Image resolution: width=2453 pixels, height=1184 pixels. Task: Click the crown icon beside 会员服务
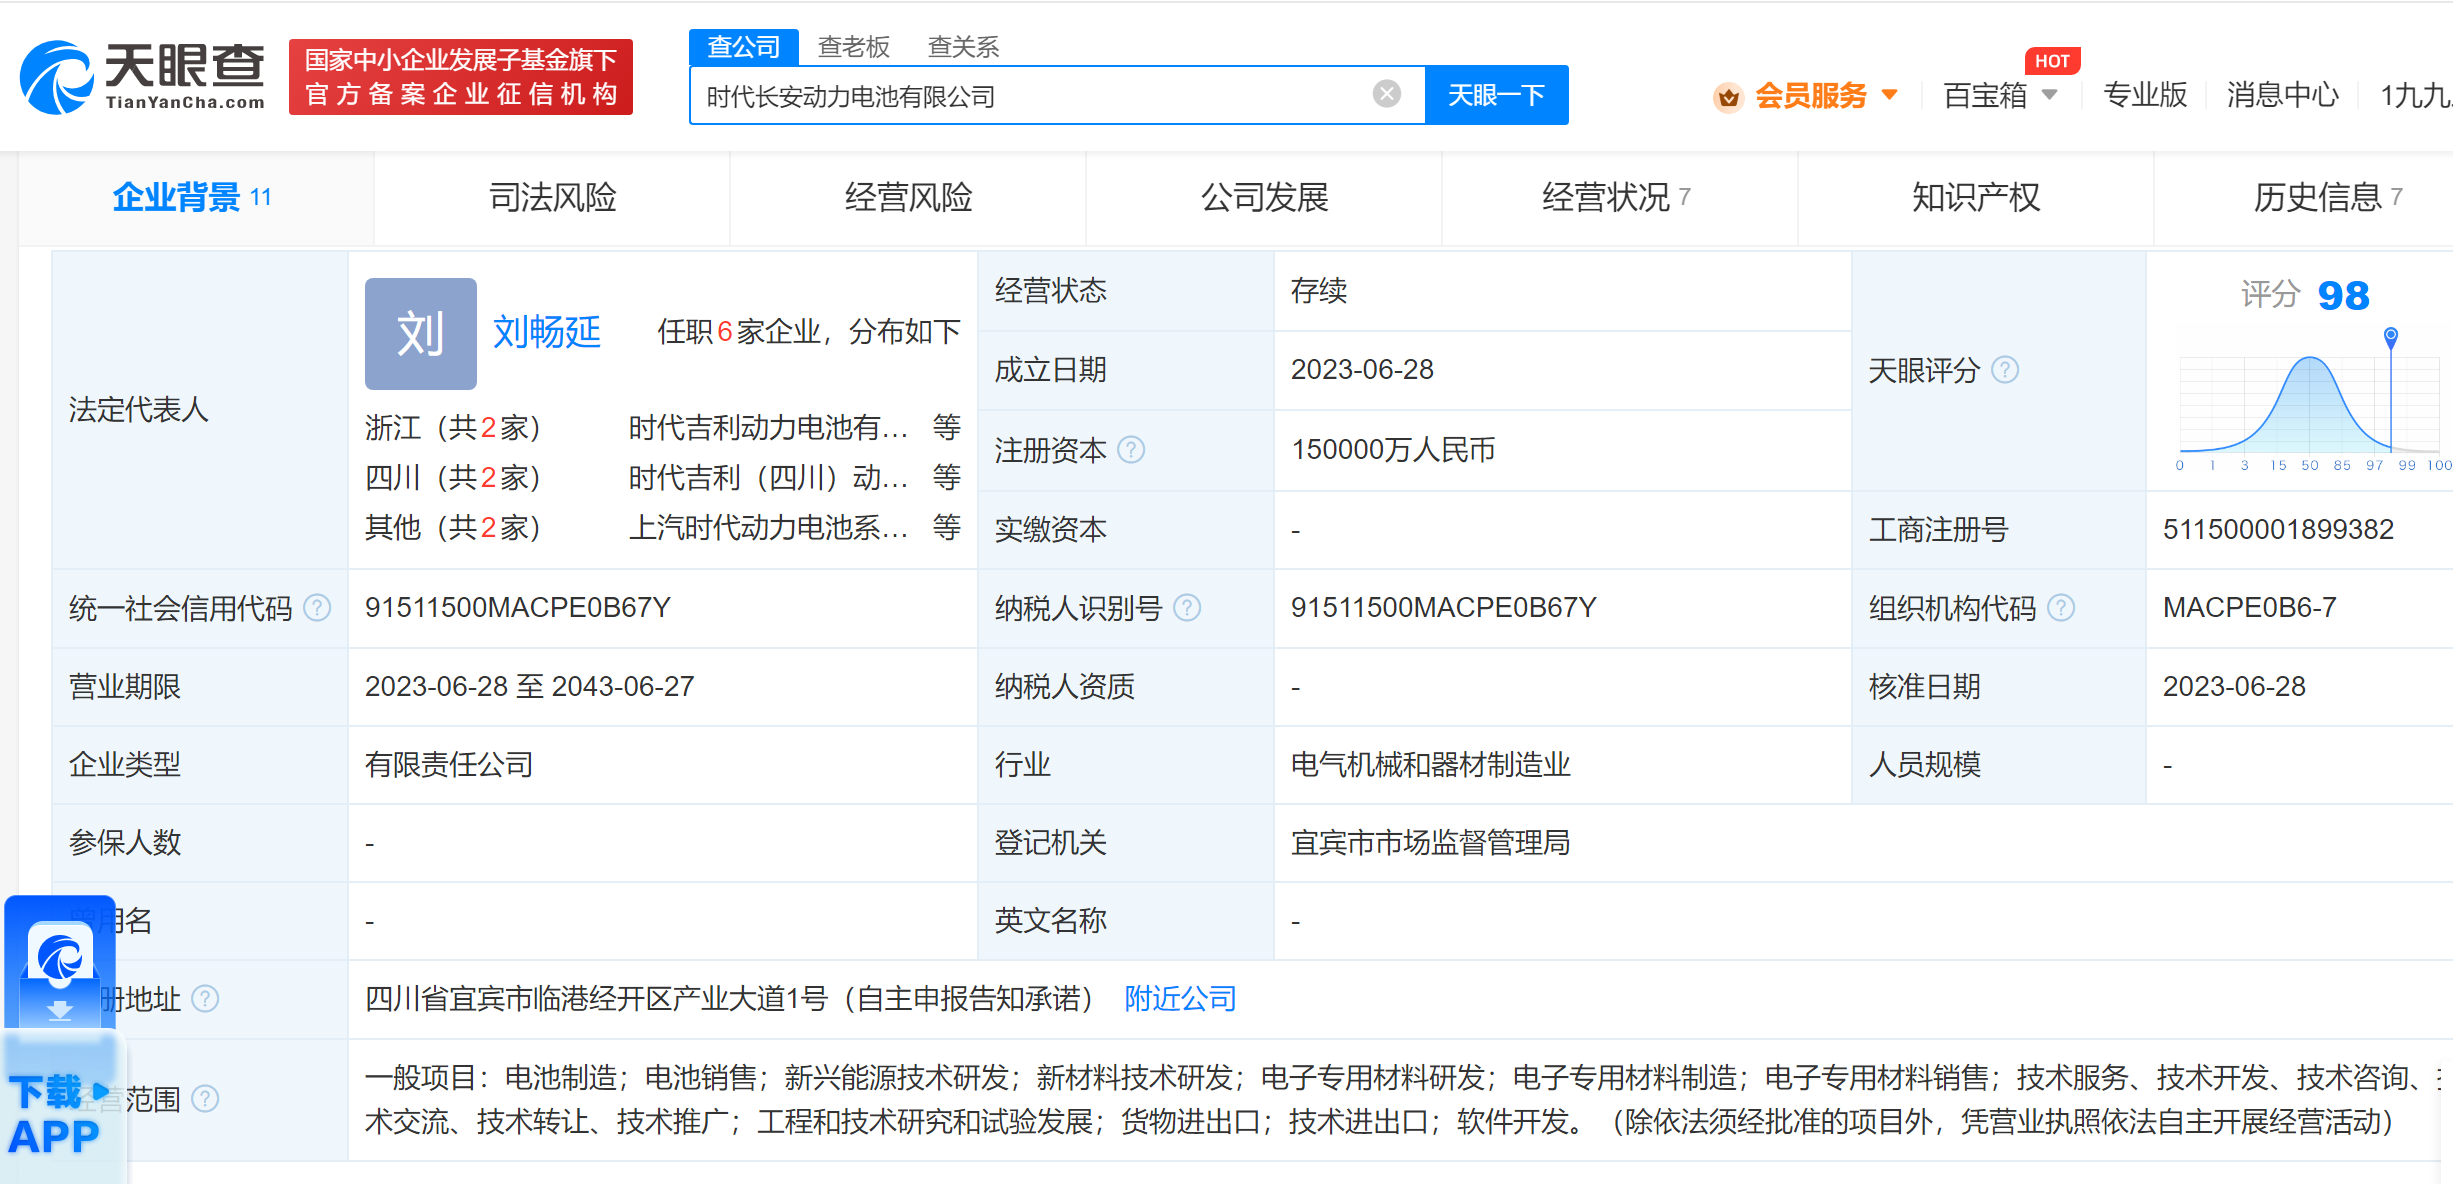pos(1728,97)
